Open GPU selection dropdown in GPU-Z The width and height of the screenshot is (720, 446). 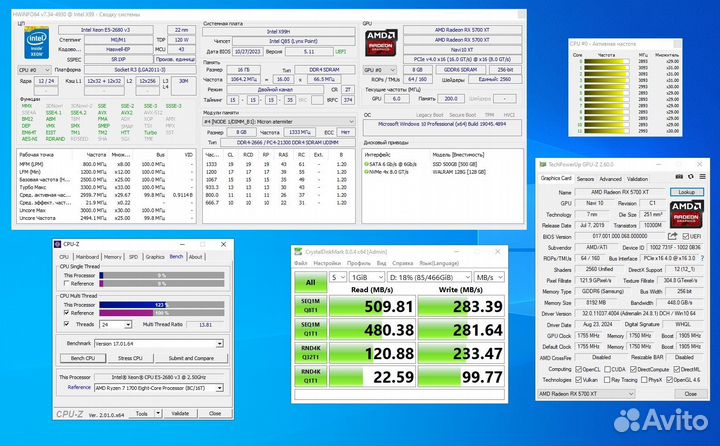pyautogui.click(x=586, y=394)
